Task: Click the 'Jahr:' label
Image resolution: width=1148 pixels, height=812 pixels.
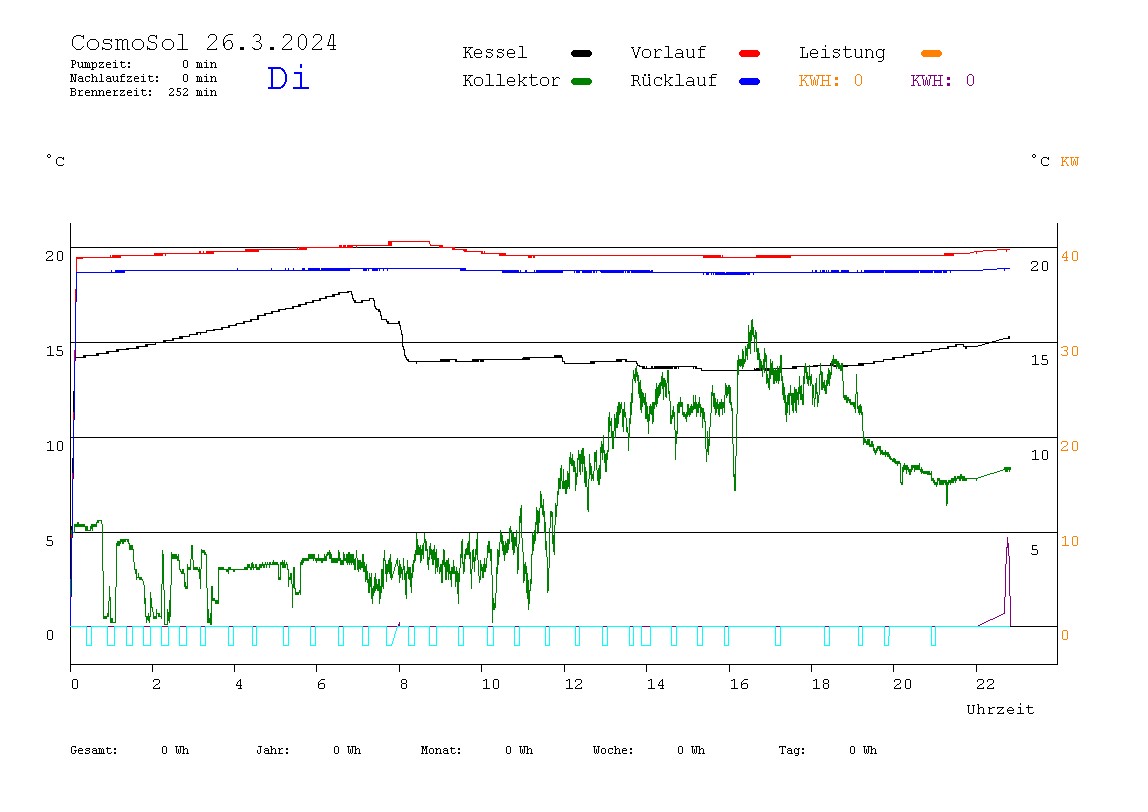Action: 273,750
